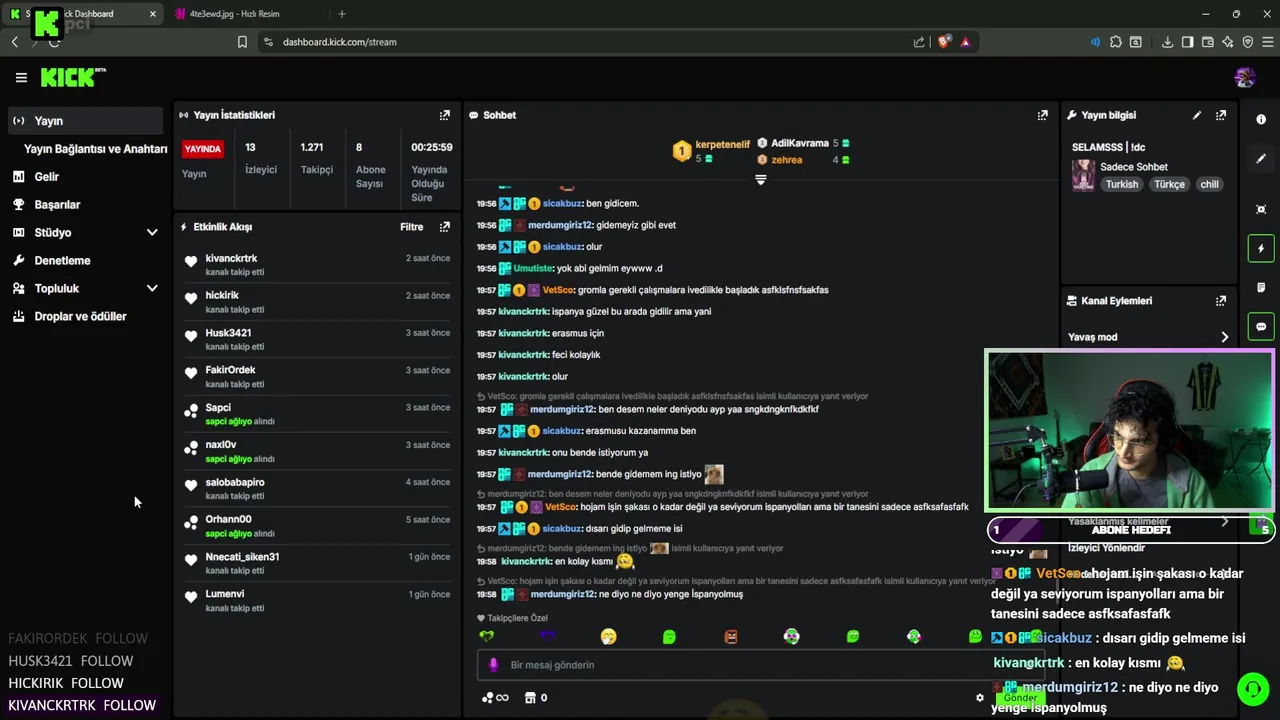Toggle the browser sidebar panel icon

tap(1187, 42)
